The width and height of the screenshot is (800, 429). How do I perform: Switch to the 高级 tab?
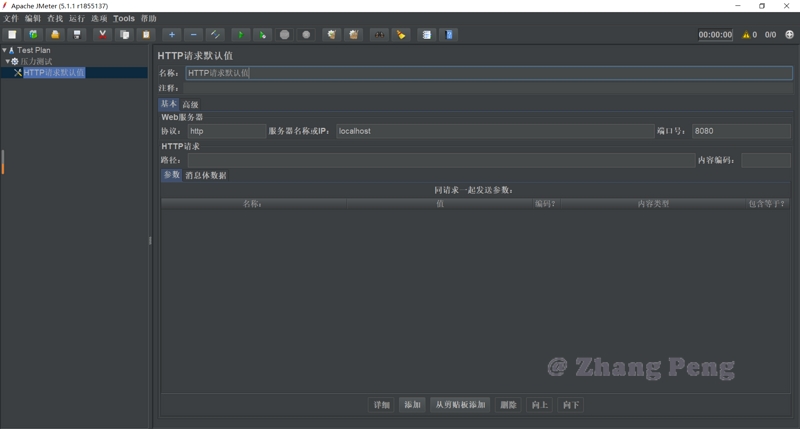coord(190,105)
